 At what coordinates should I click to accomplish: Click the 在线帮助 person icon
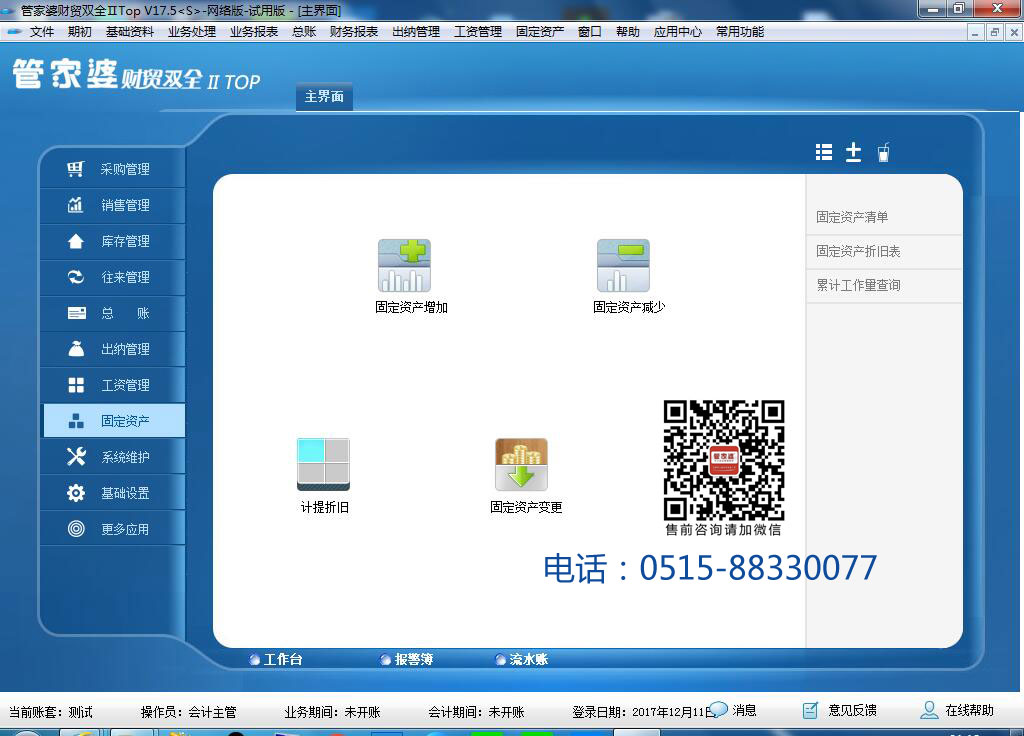[929, 710]
